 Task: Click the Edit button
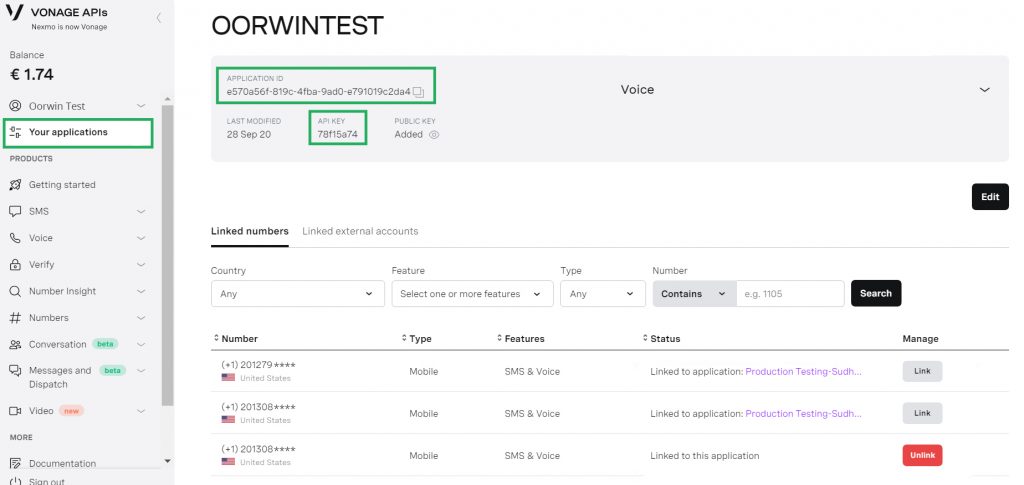990,196
